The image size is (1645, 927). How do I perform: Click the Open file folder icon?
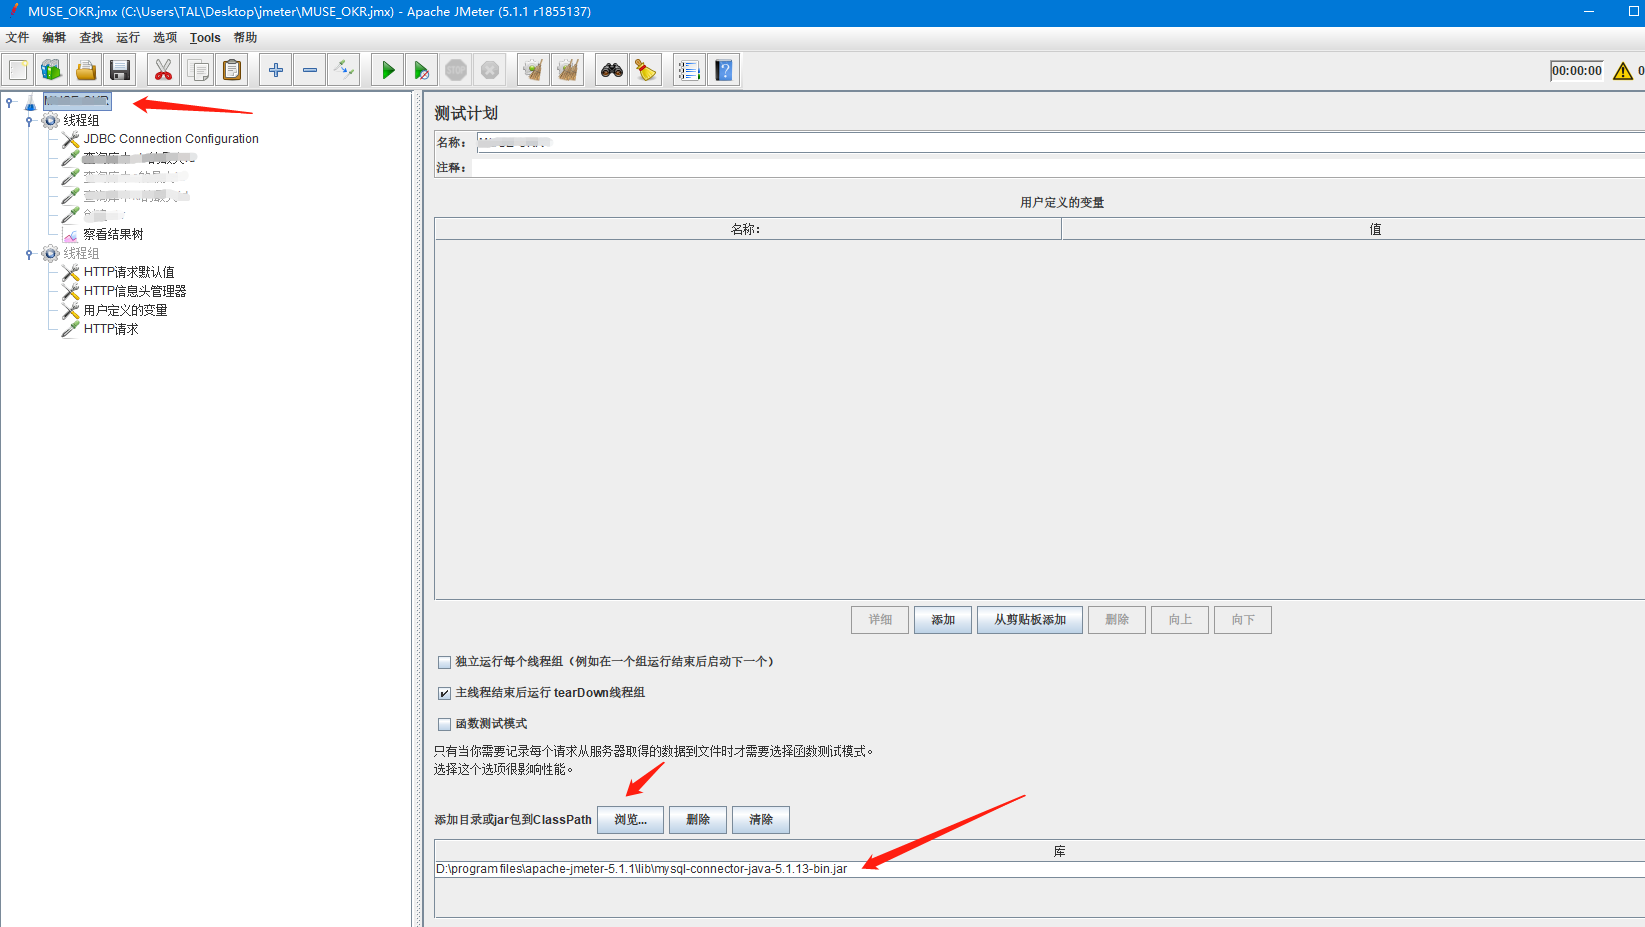tap(86, 70)
